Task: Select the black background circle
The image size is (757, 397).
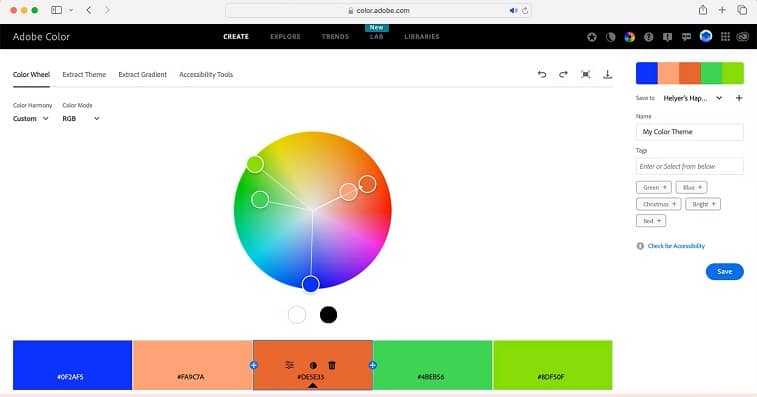Action: coord(328,315)
